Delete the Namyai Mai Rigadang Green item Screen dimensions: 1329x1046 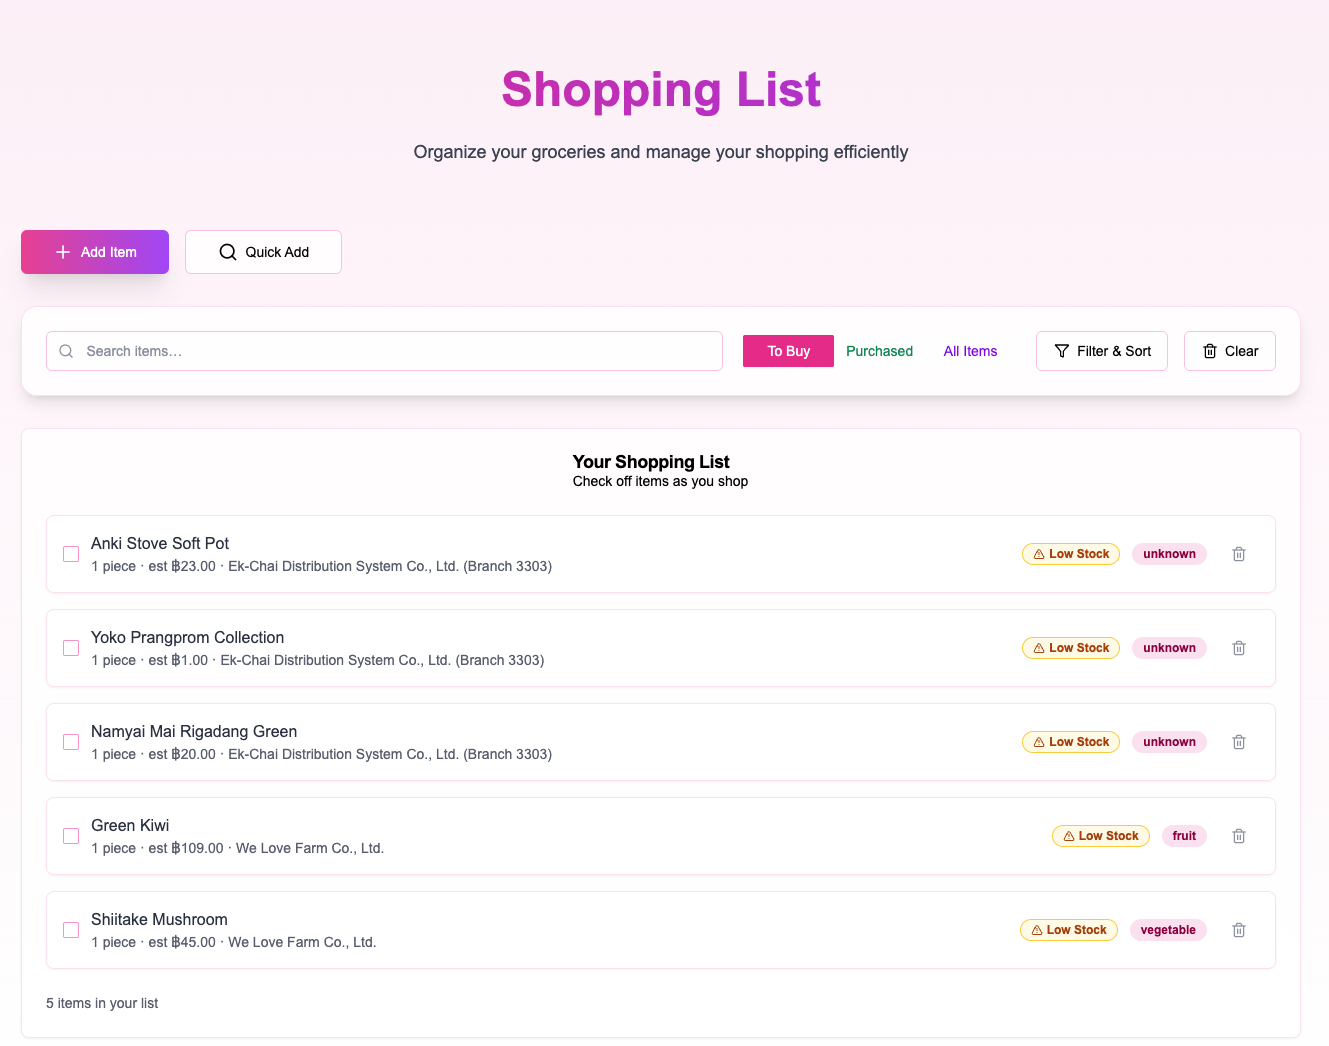[1239, 742]
